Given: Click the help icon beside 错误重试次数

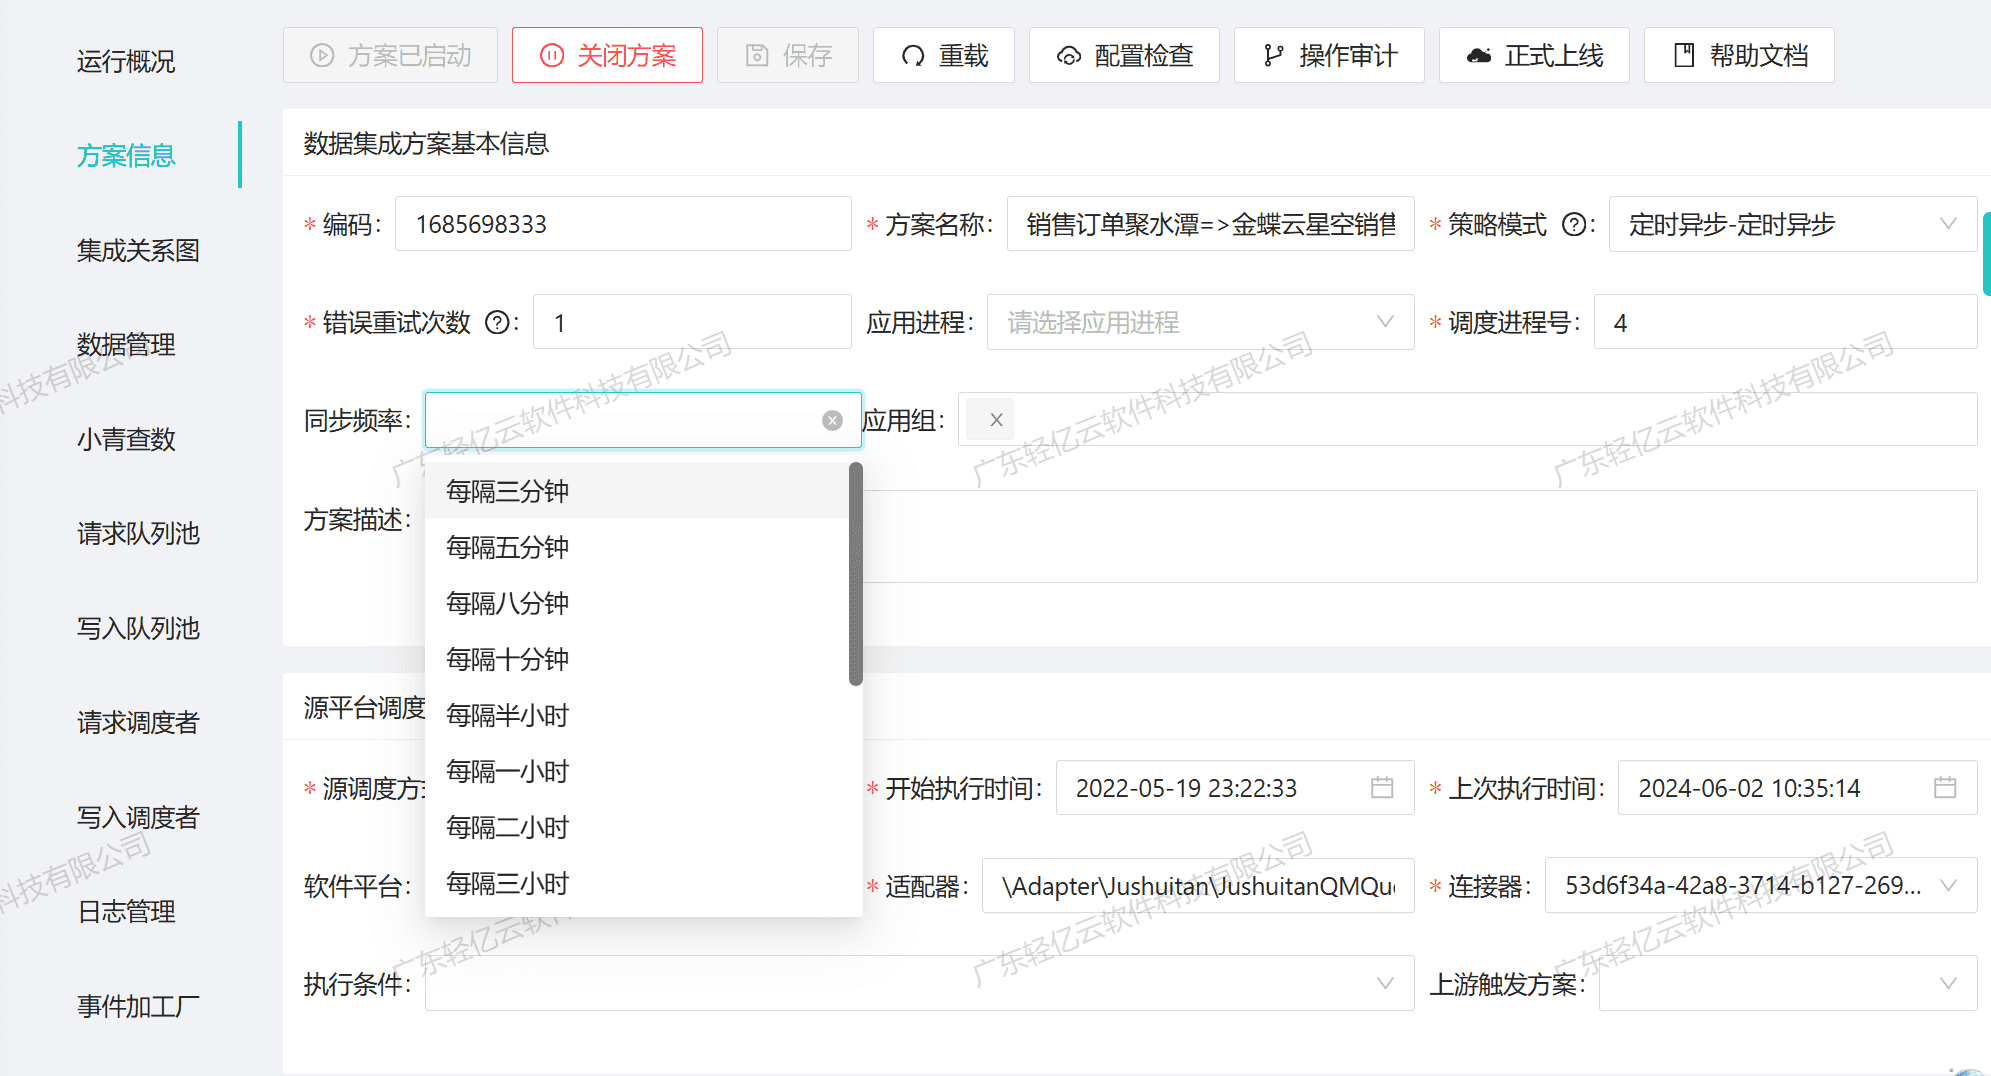Looking at the screenshot, I should (497, 323).
